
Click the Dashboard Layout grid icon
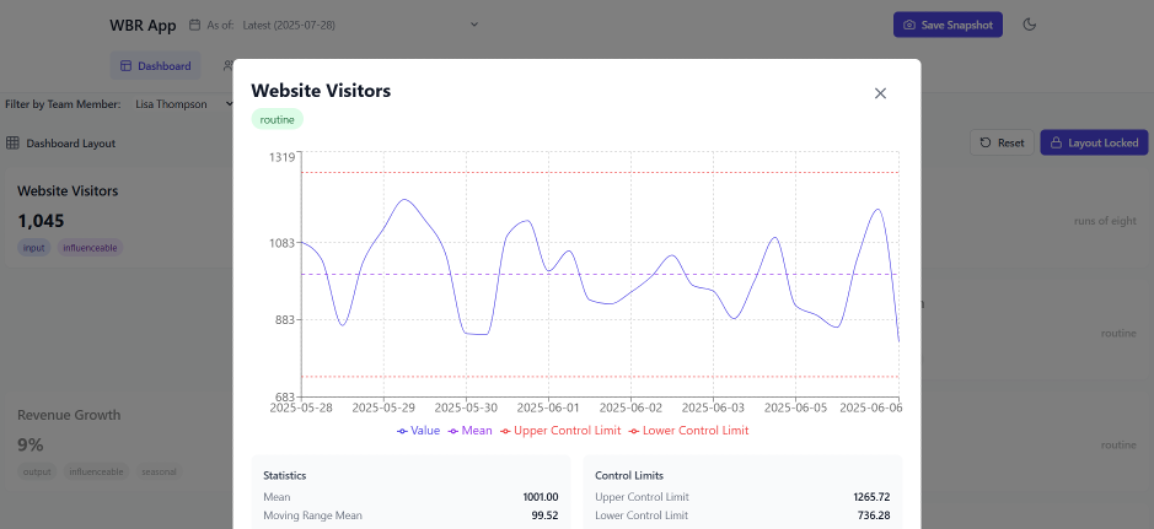click(13, 143)
